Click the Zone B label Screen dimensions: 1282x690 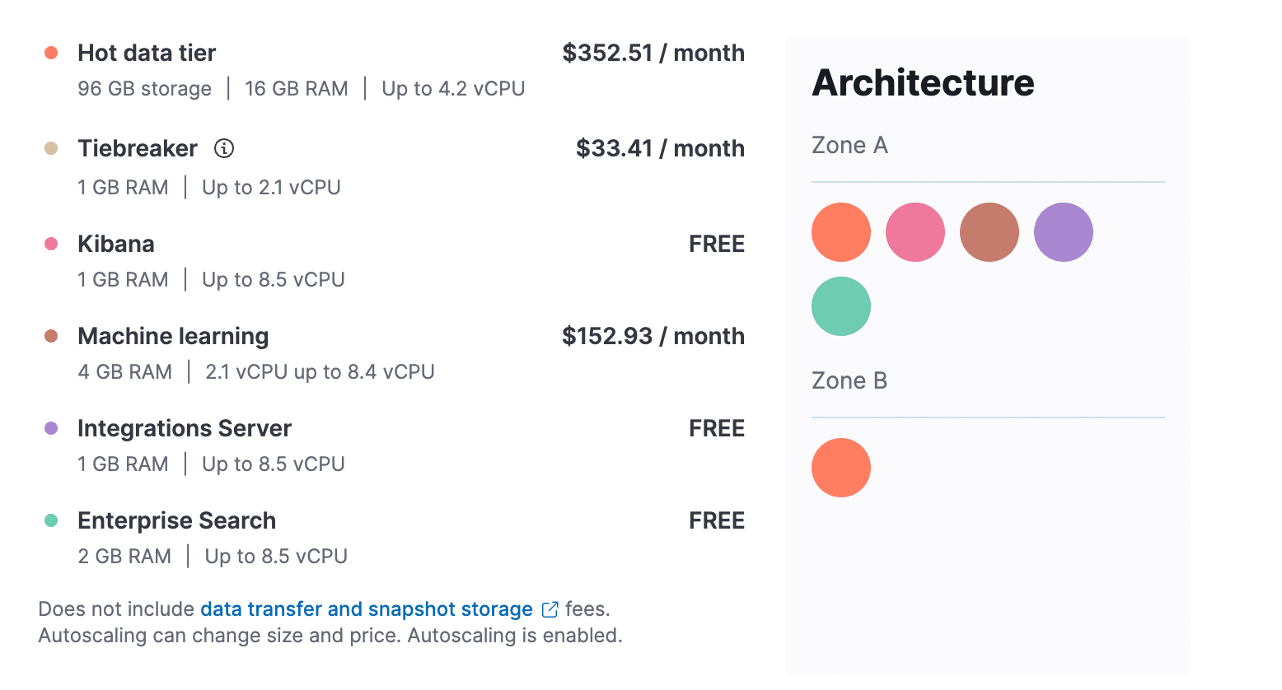(849, 381)
